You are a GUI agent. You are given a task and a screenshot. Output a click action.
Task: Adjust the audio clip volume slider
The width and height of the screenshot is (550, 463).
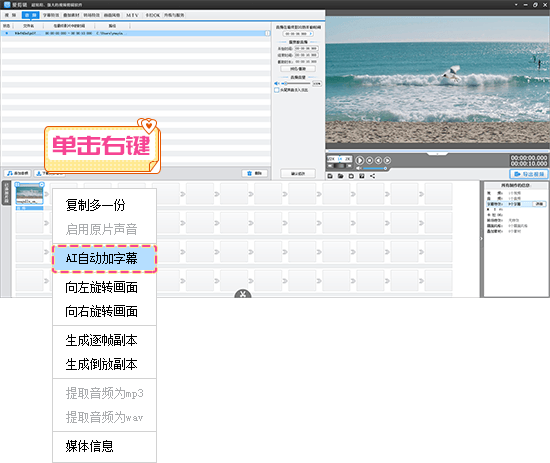click(296, 83)
